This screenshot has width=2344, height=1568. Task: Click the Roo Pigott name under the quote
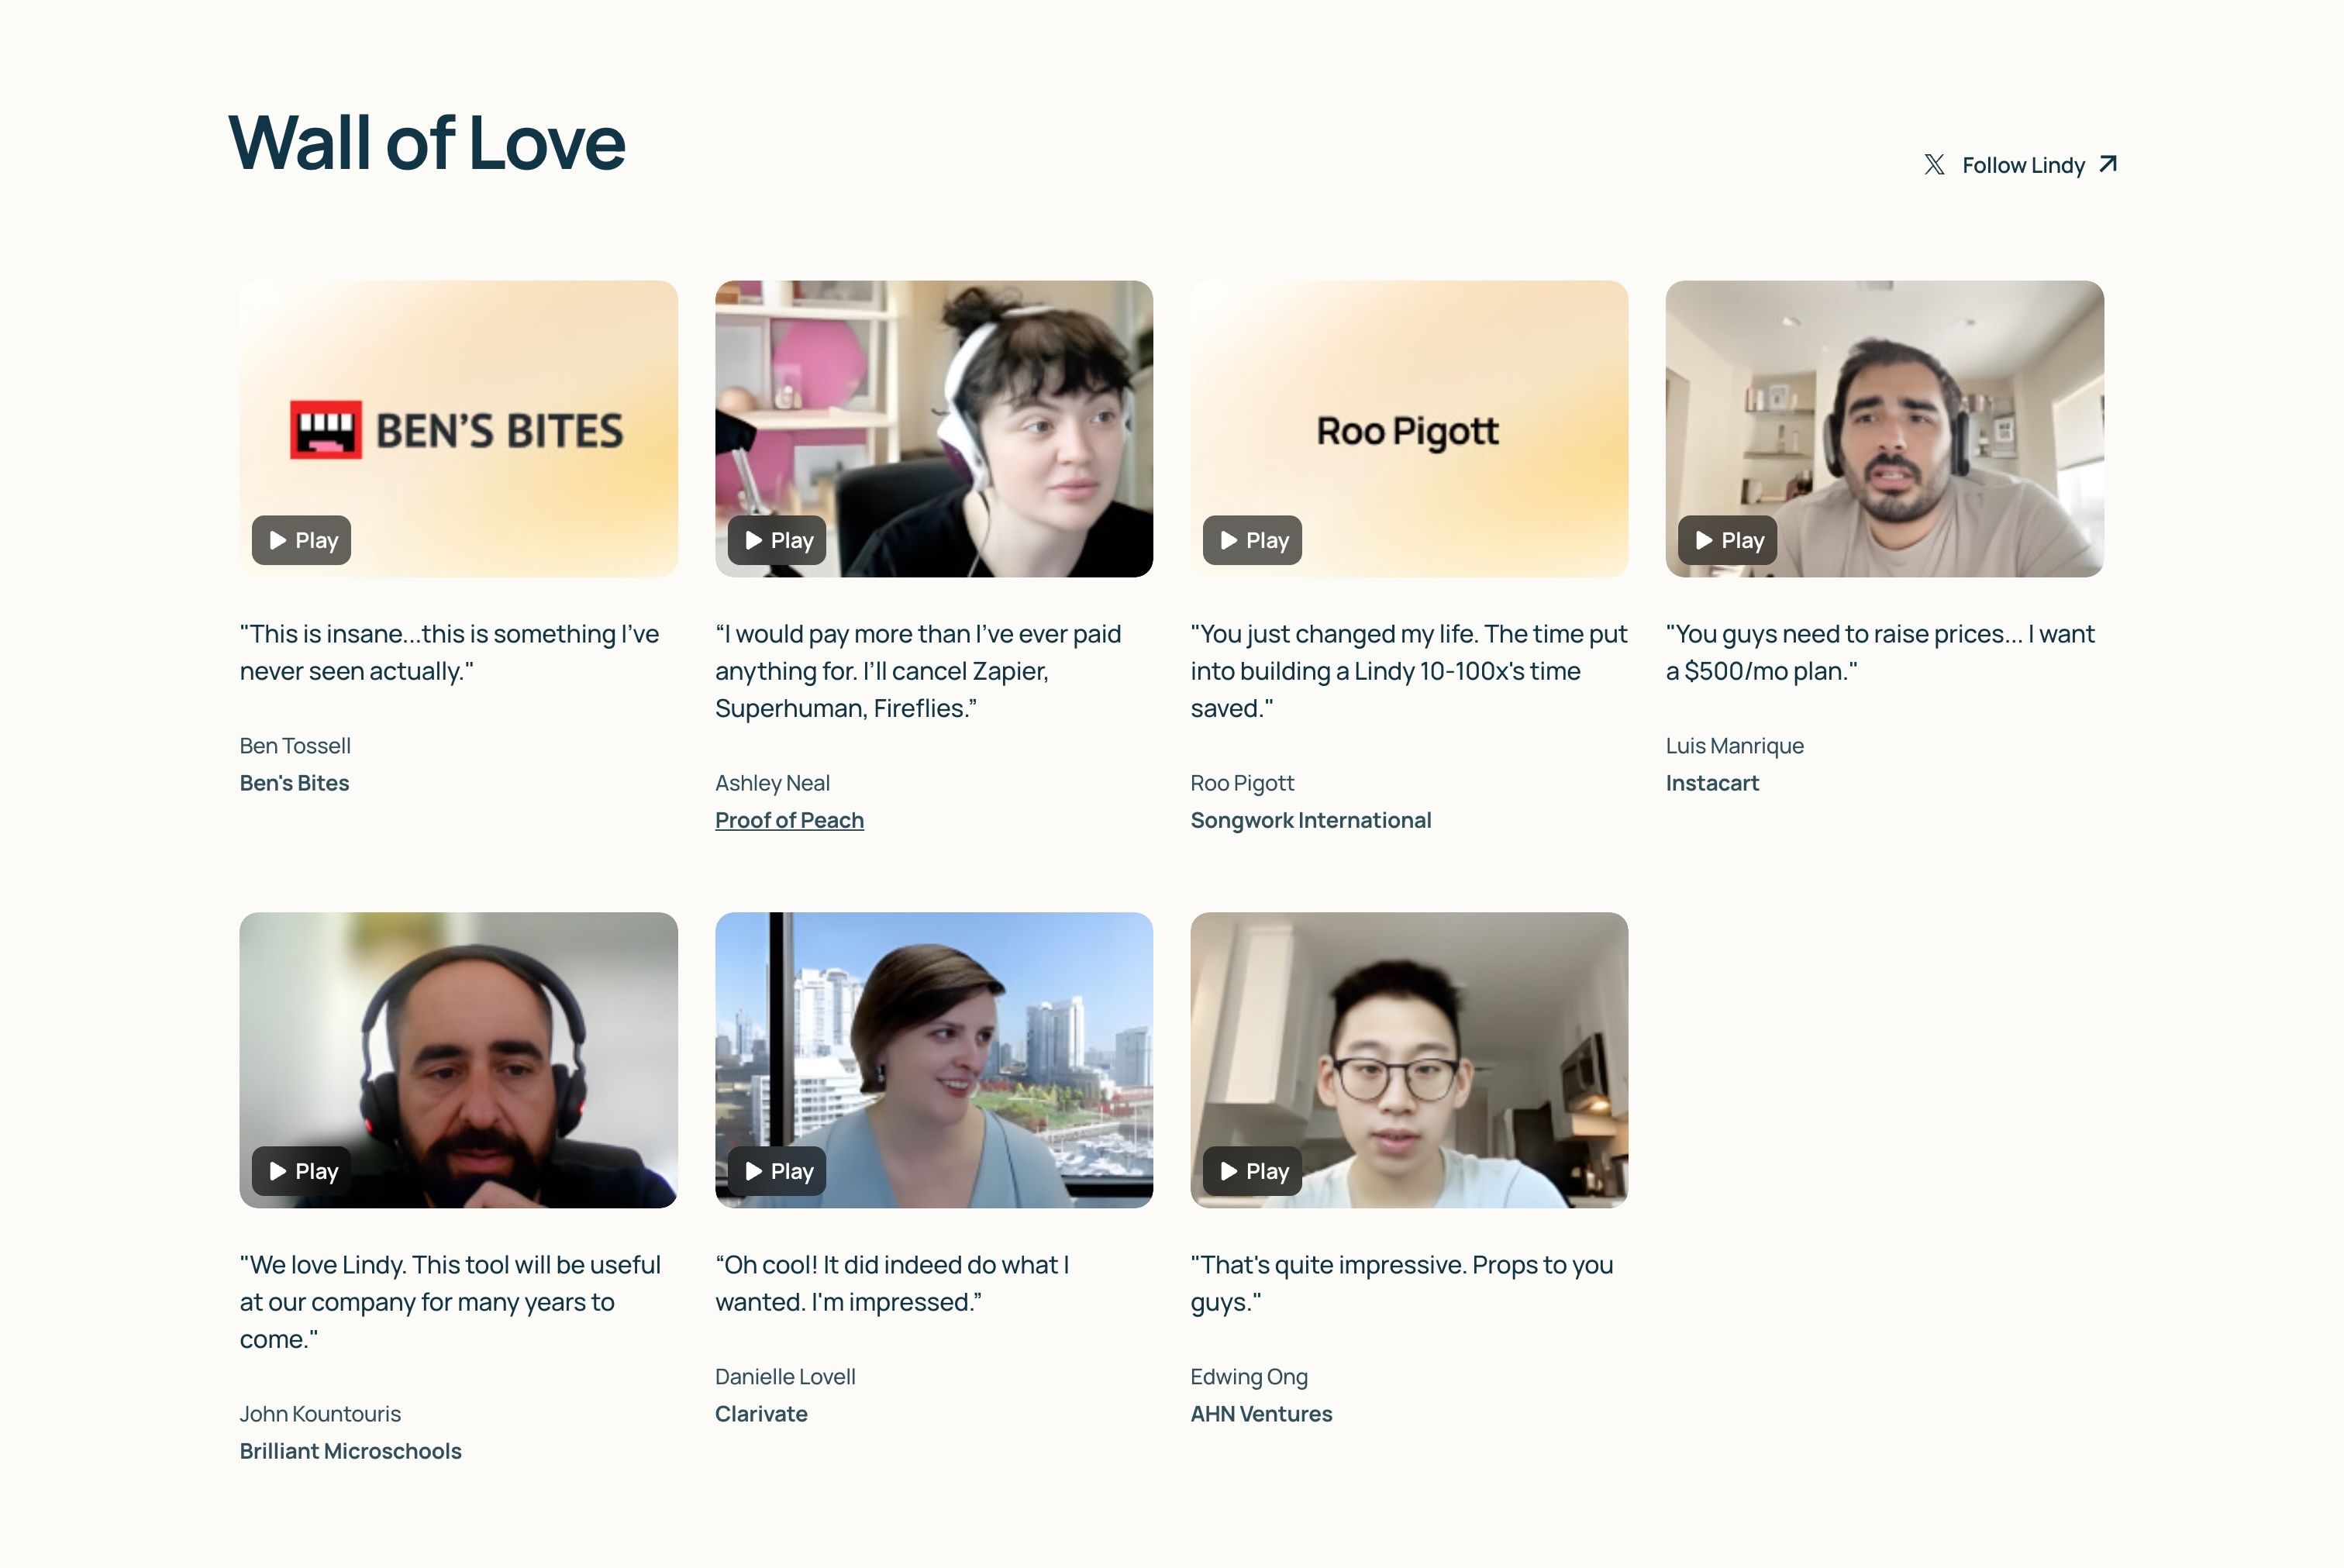[1242, 783]
